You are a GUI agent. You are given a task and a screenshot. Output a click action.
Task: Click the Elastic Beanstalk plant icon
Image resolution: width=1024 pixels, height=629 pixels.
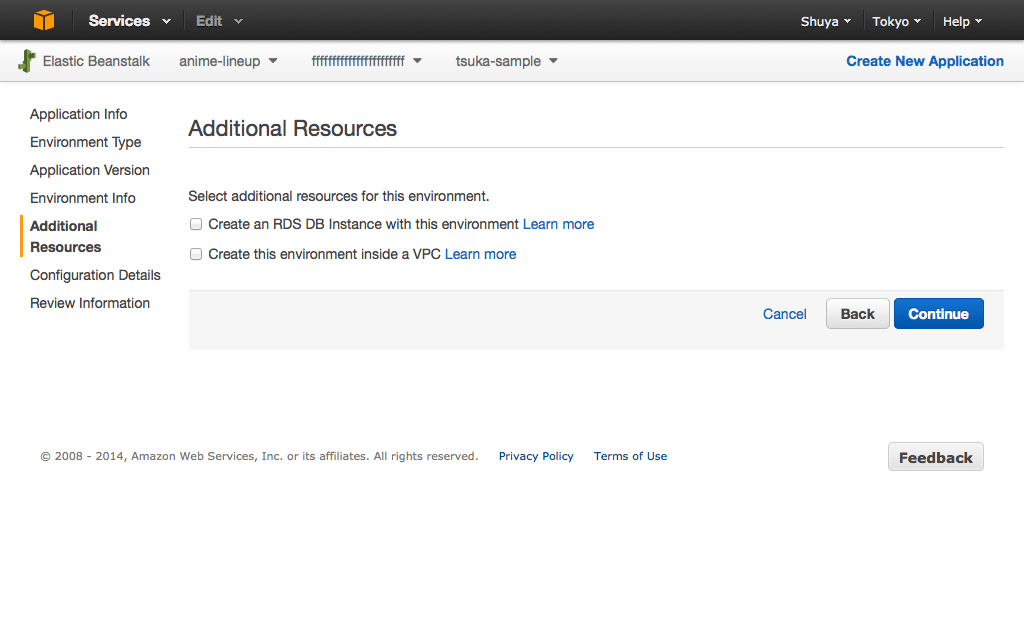point(27,61)
